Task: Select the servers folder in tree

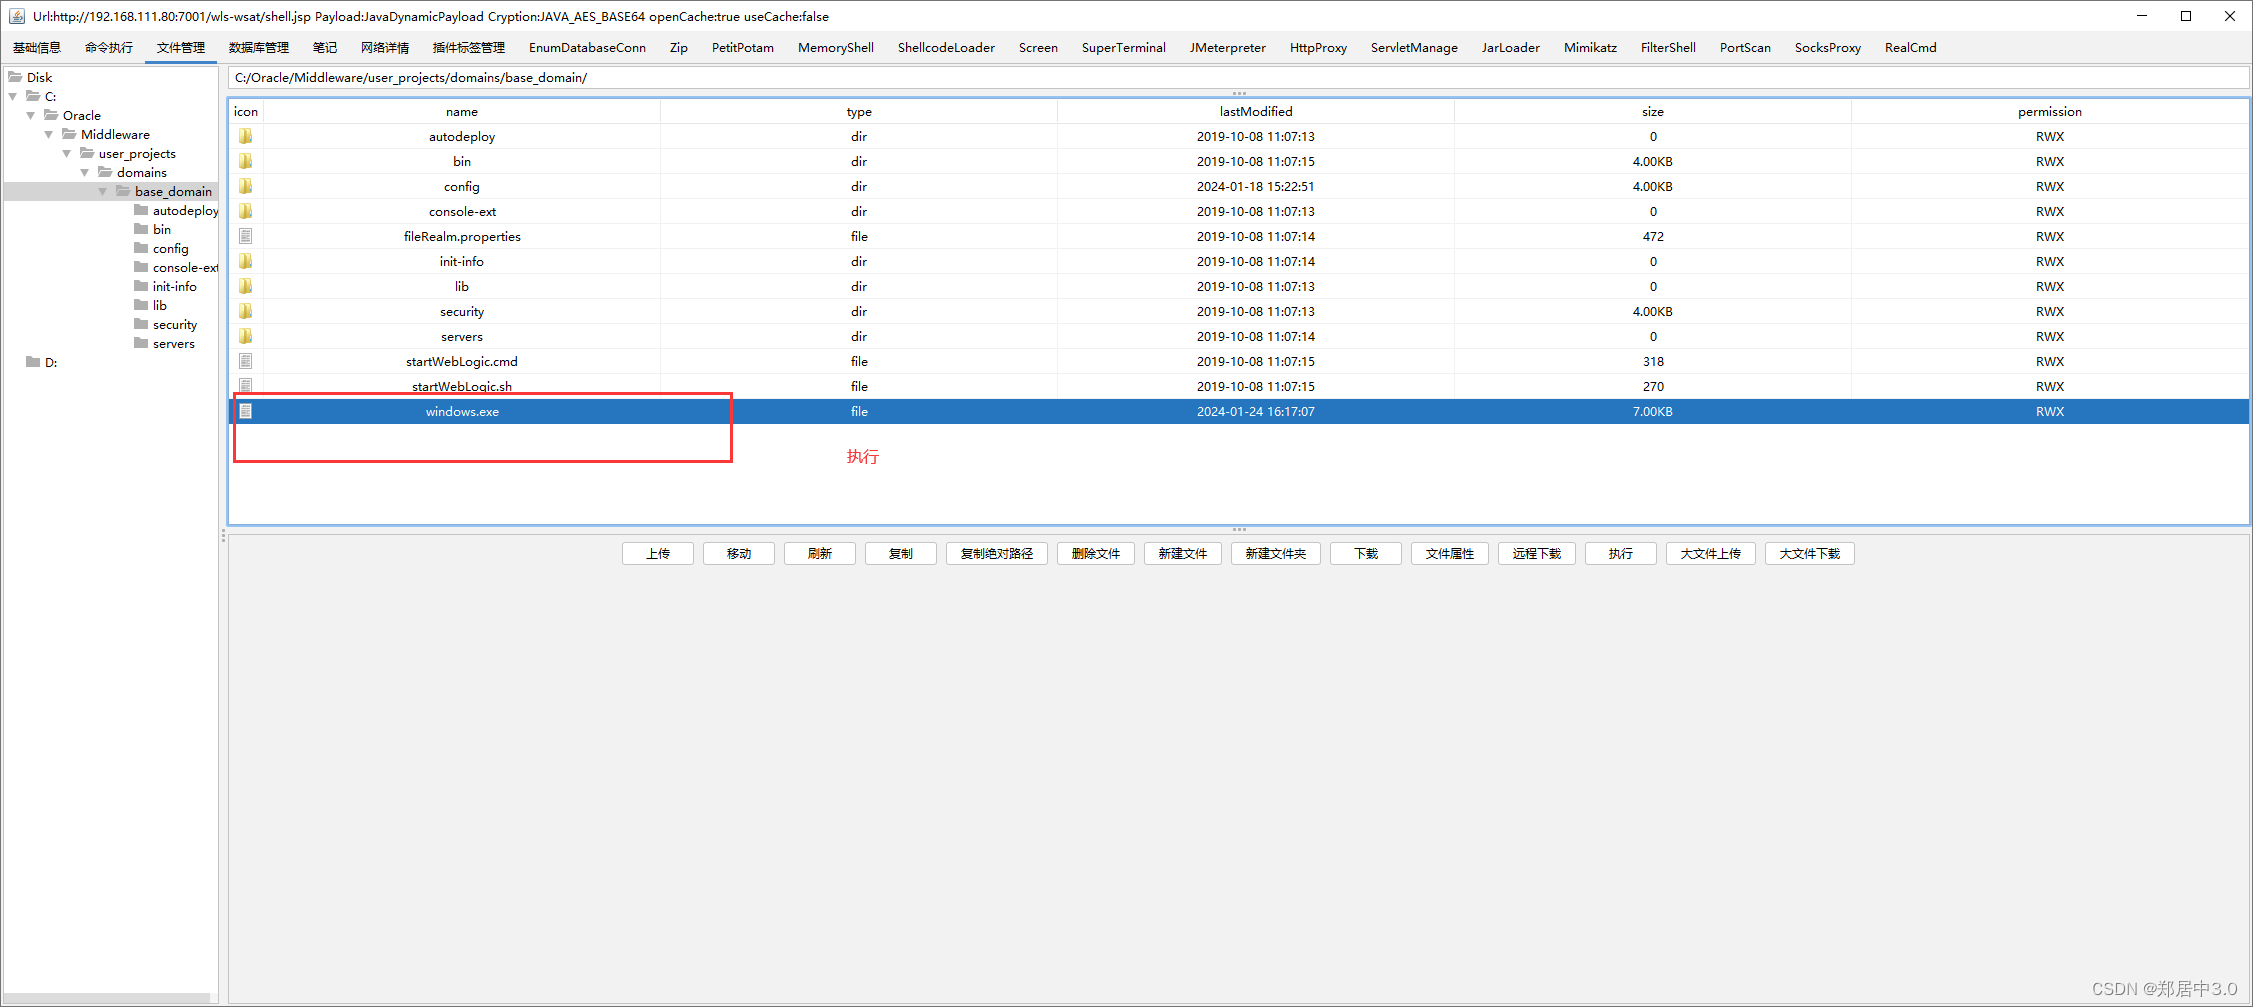Action: (x=174, y=344)
